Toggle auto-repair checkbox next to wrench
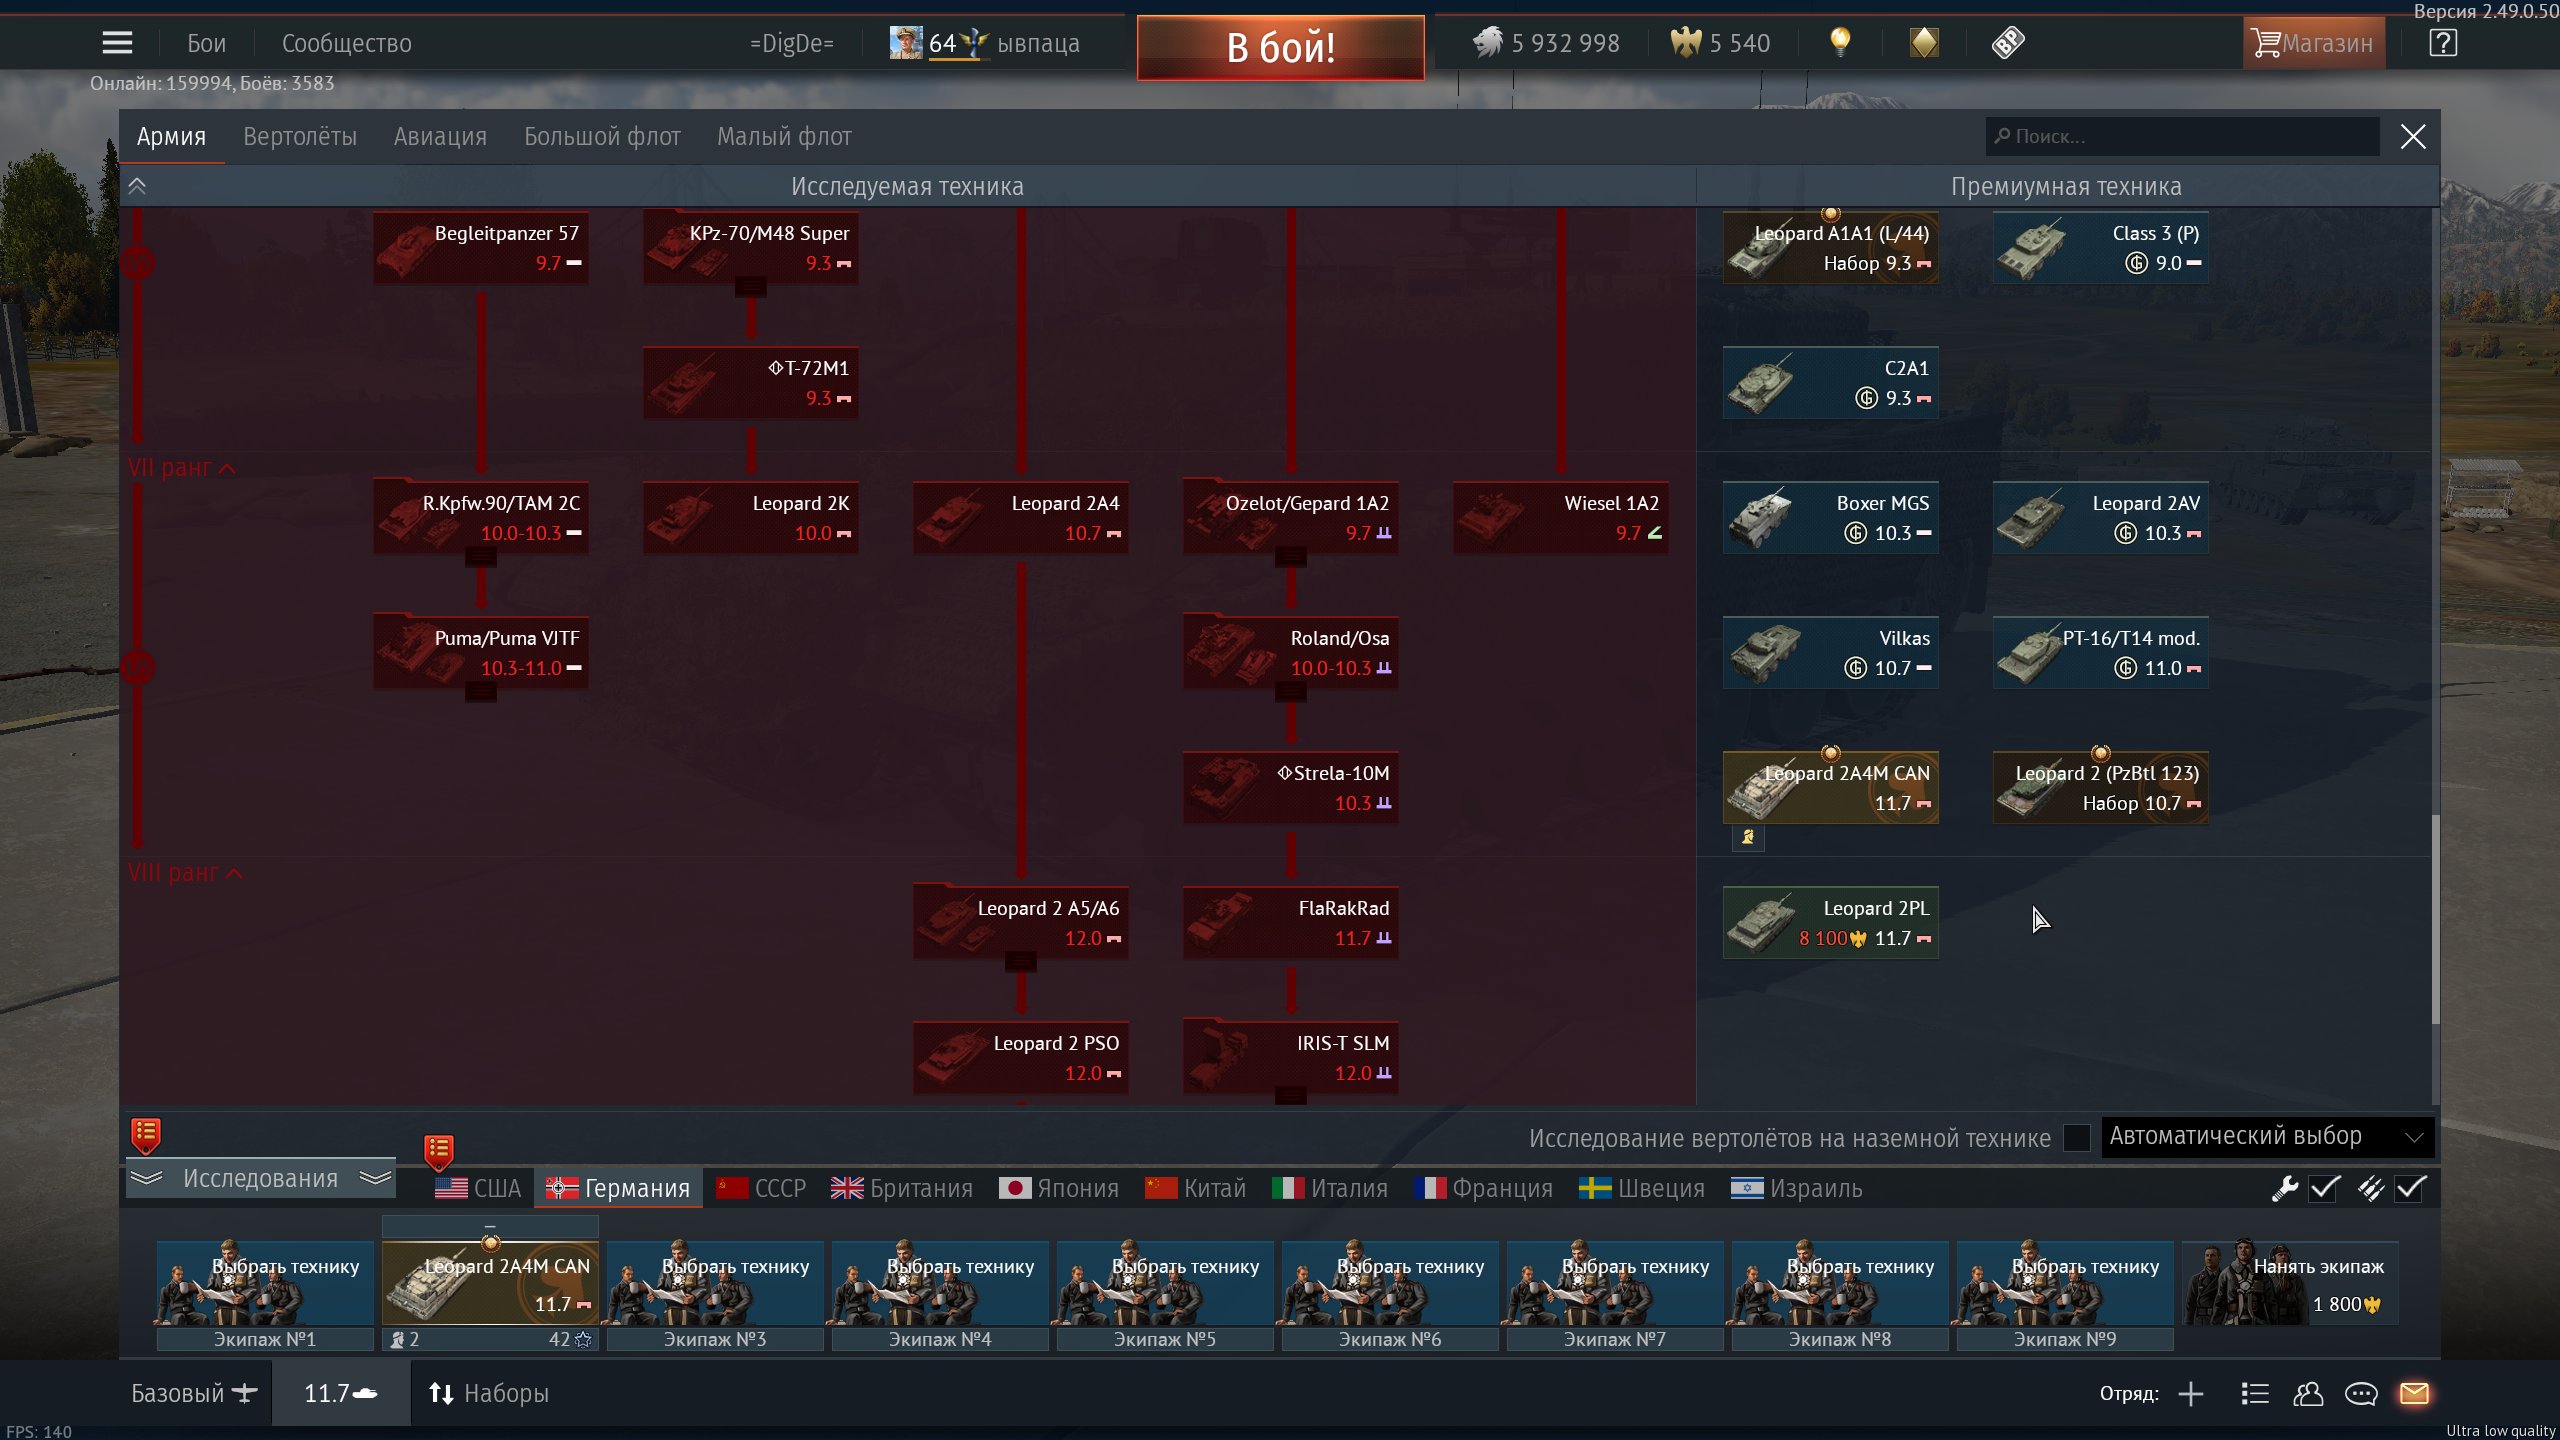Screen dimensions: 2560x1440 [x=2324, y=1188]
